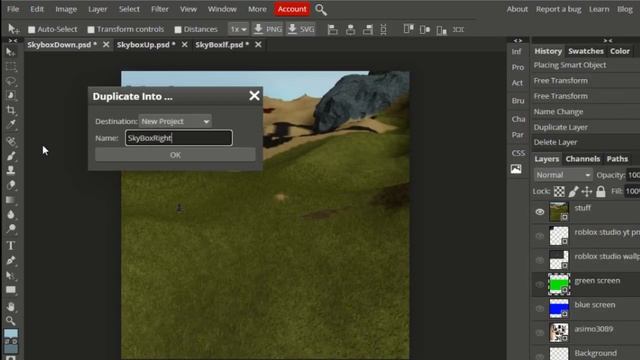
Task: Open the Learn link
Action: coord(599,9)
